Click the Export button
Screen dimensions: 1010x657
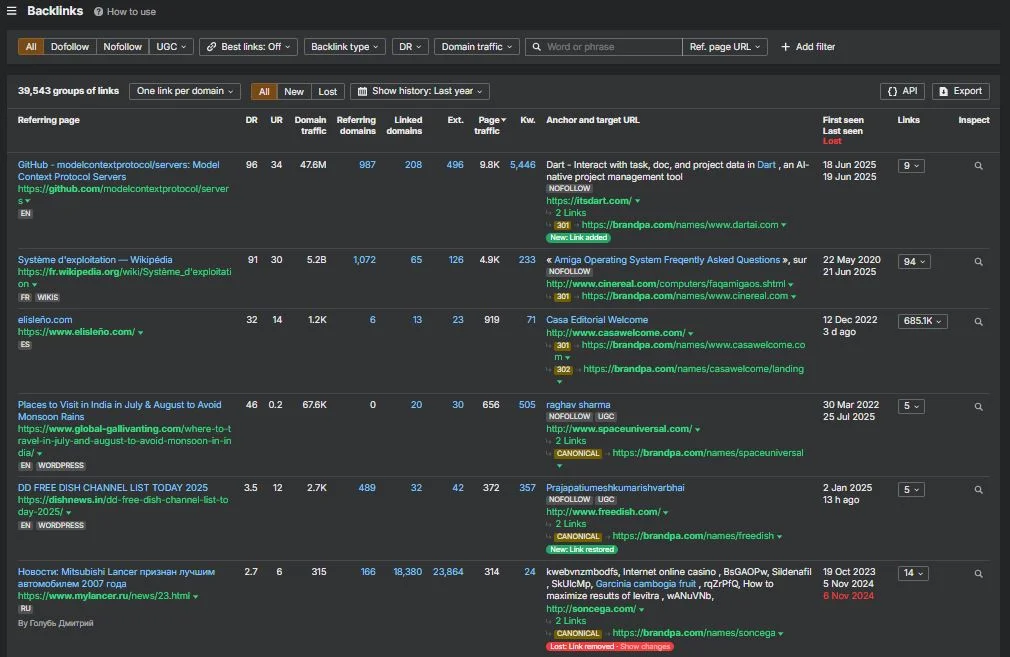[x=961, y=91]
